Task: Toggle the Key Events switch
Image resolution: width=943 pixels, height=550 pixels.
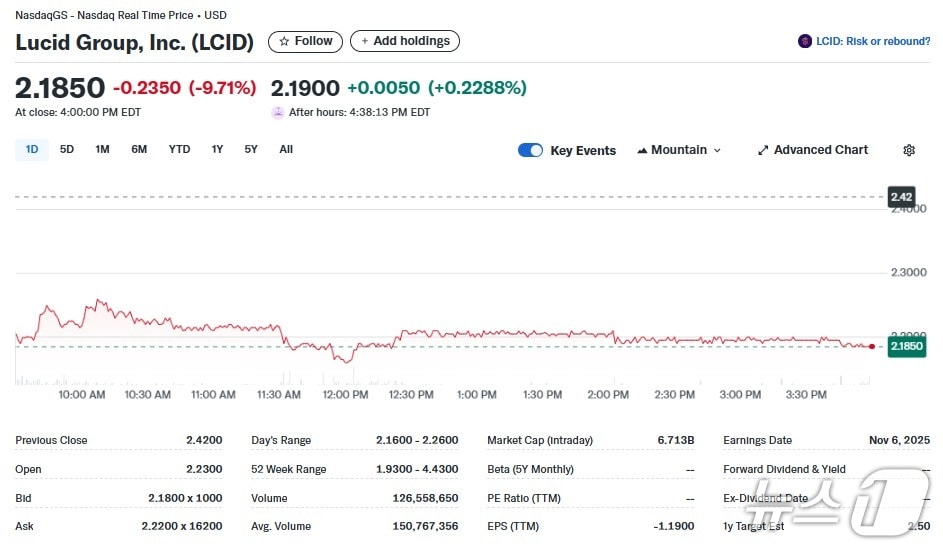Action: pos(530,150)
